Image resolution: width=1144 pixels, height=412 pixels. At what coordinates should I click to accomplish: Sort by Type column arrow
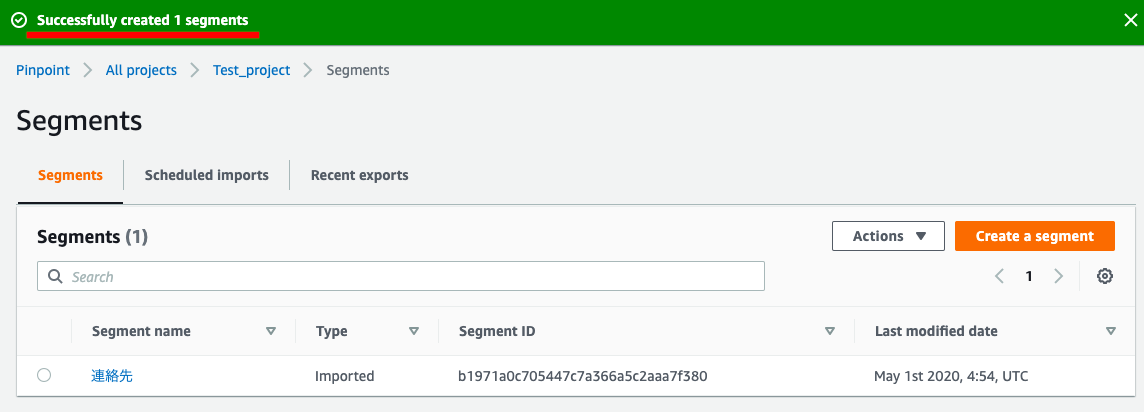[414, 331]
